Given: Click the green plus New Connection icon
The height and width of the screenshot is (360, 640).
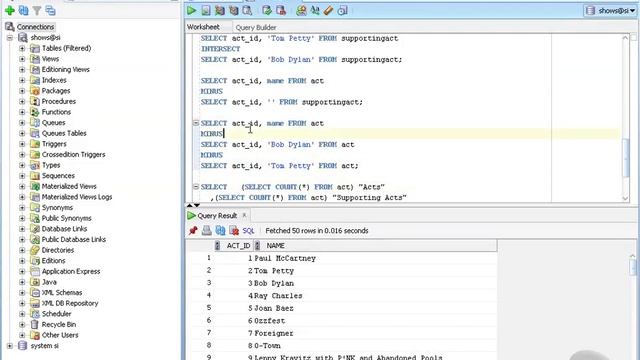Looking at the screenshot, I should [10, 11].
